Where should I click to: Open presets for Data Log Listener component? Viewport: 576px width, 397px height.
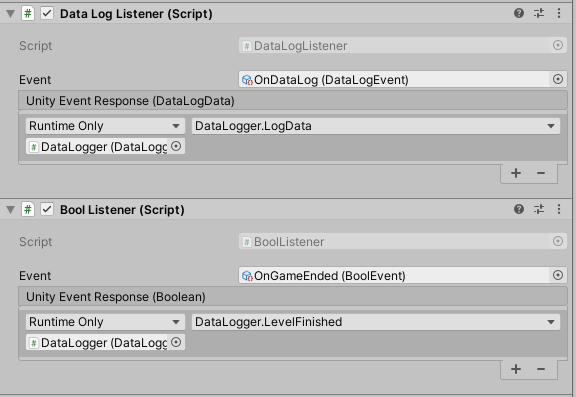[x=539, y=14]
